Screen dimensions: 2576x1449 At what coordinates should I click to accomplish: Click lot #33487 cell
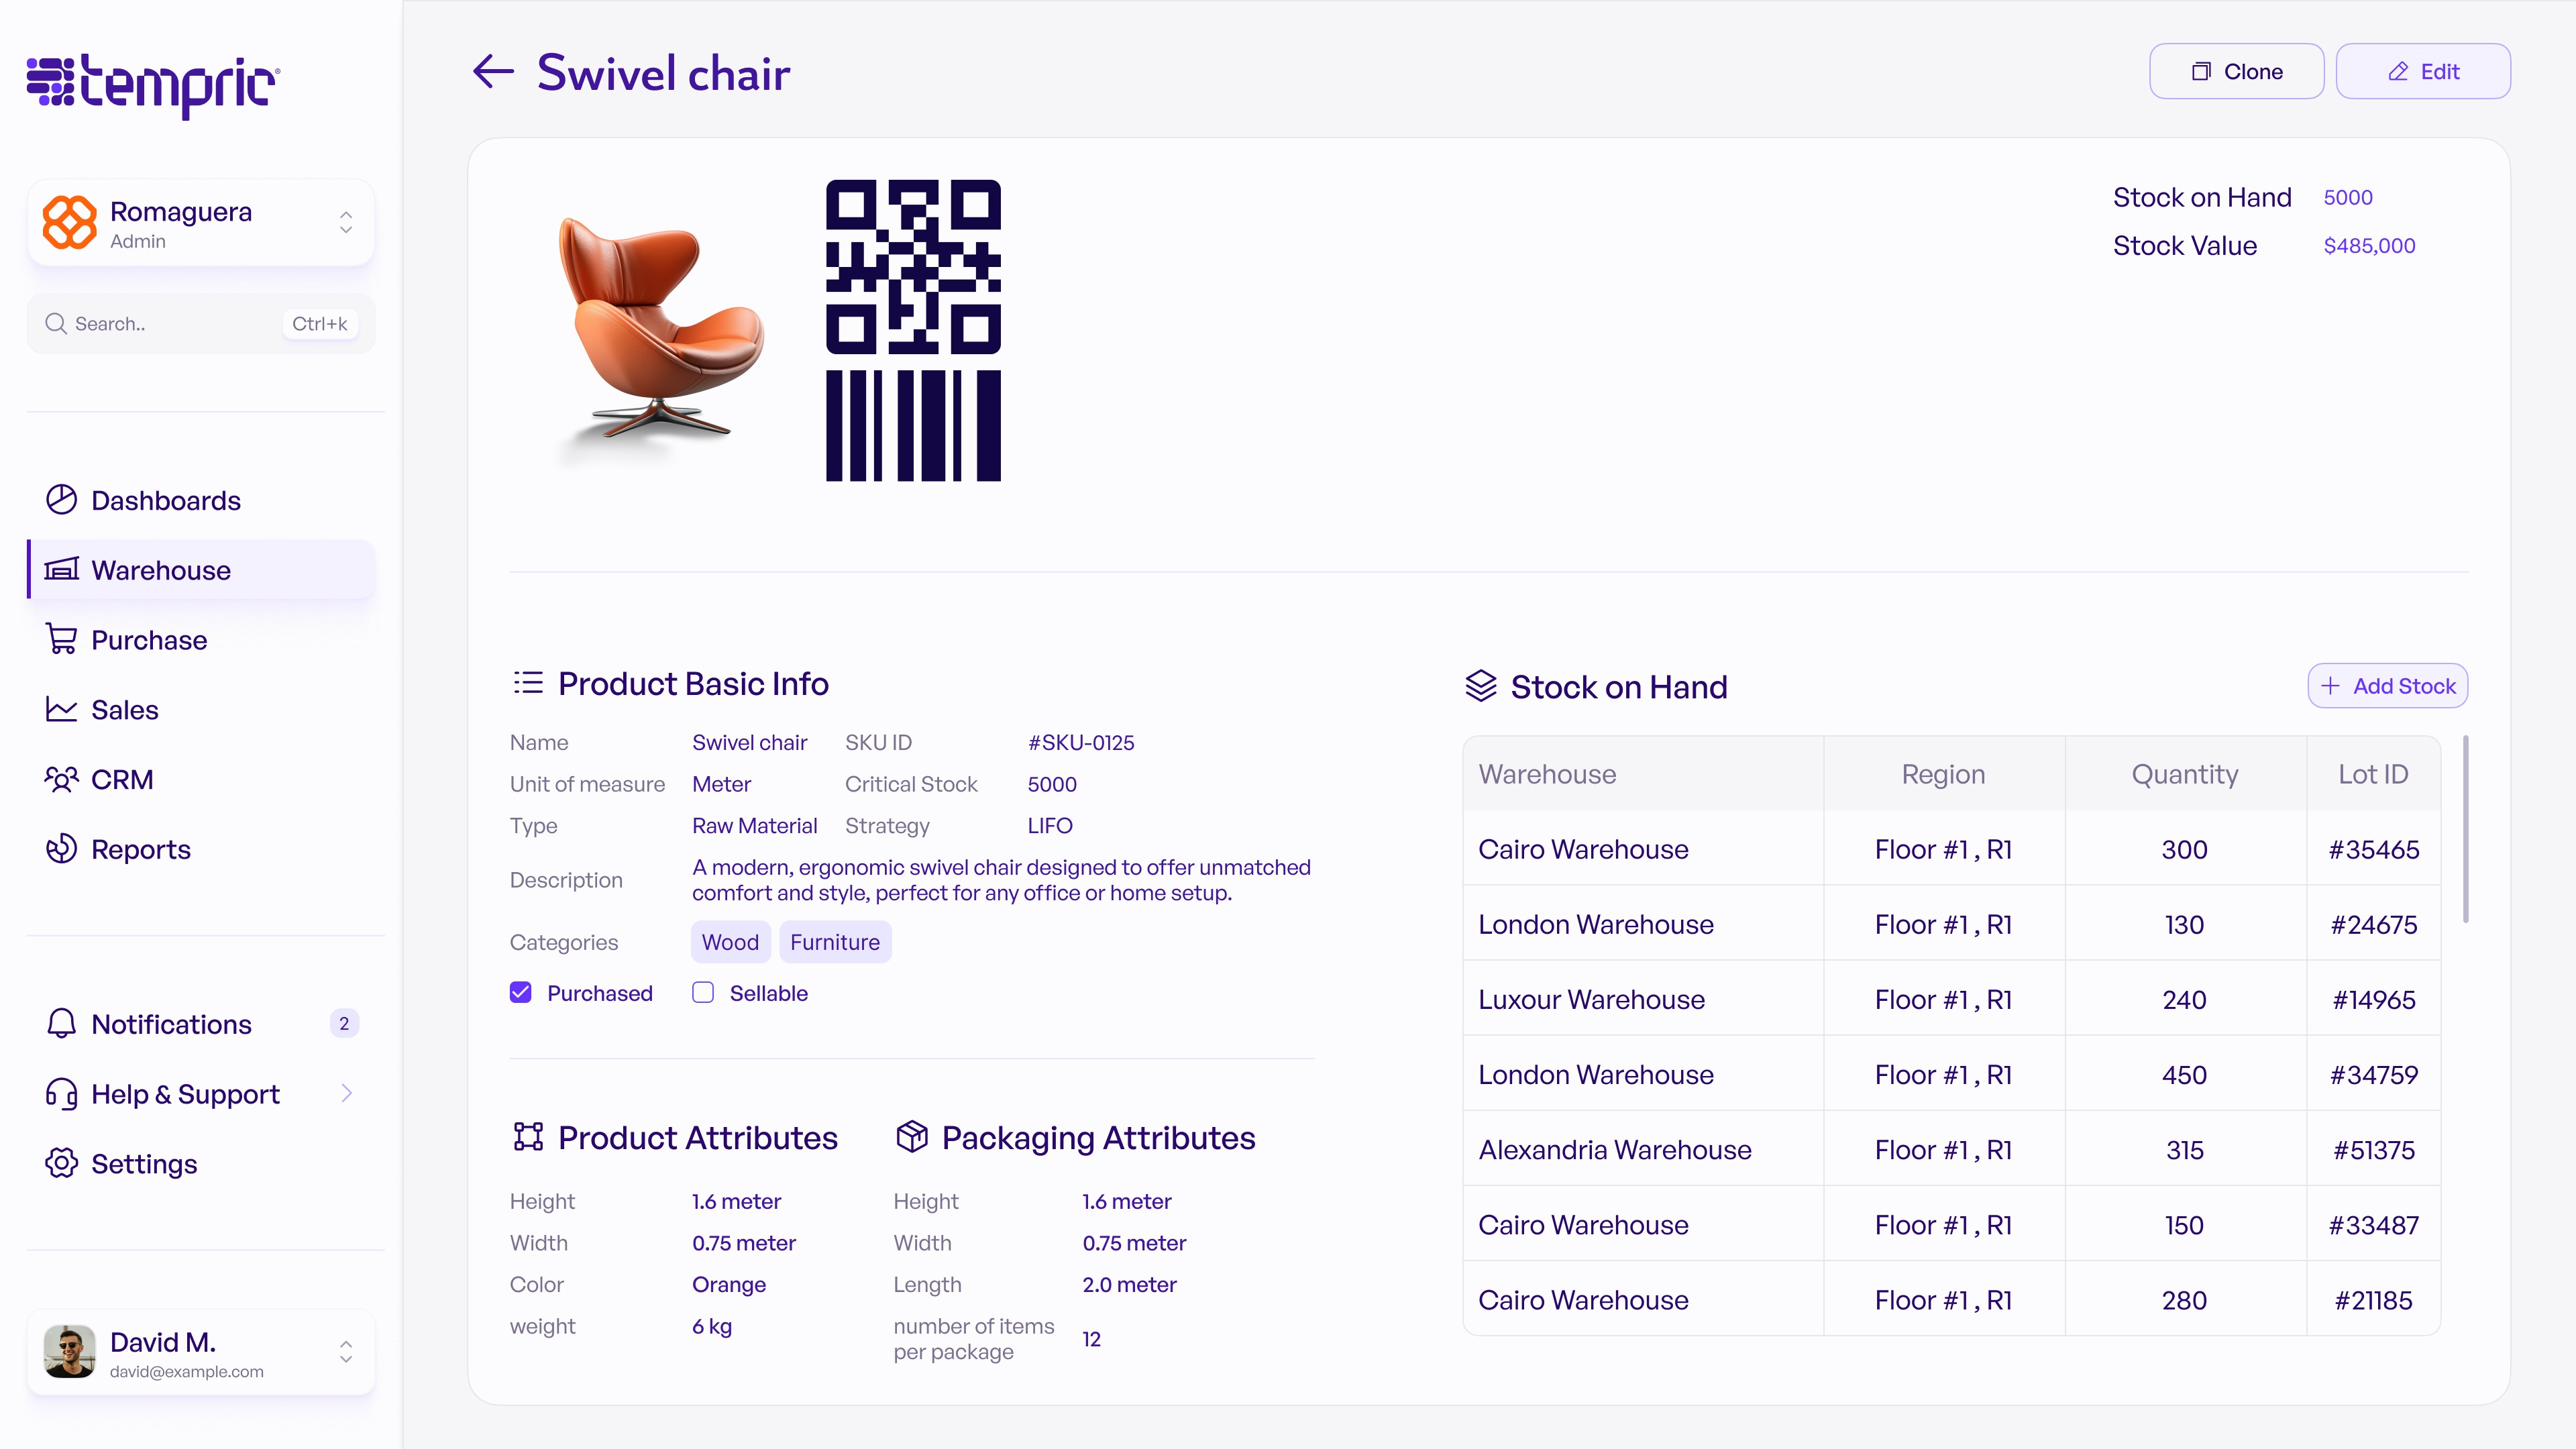(x=2374, y=1225)
